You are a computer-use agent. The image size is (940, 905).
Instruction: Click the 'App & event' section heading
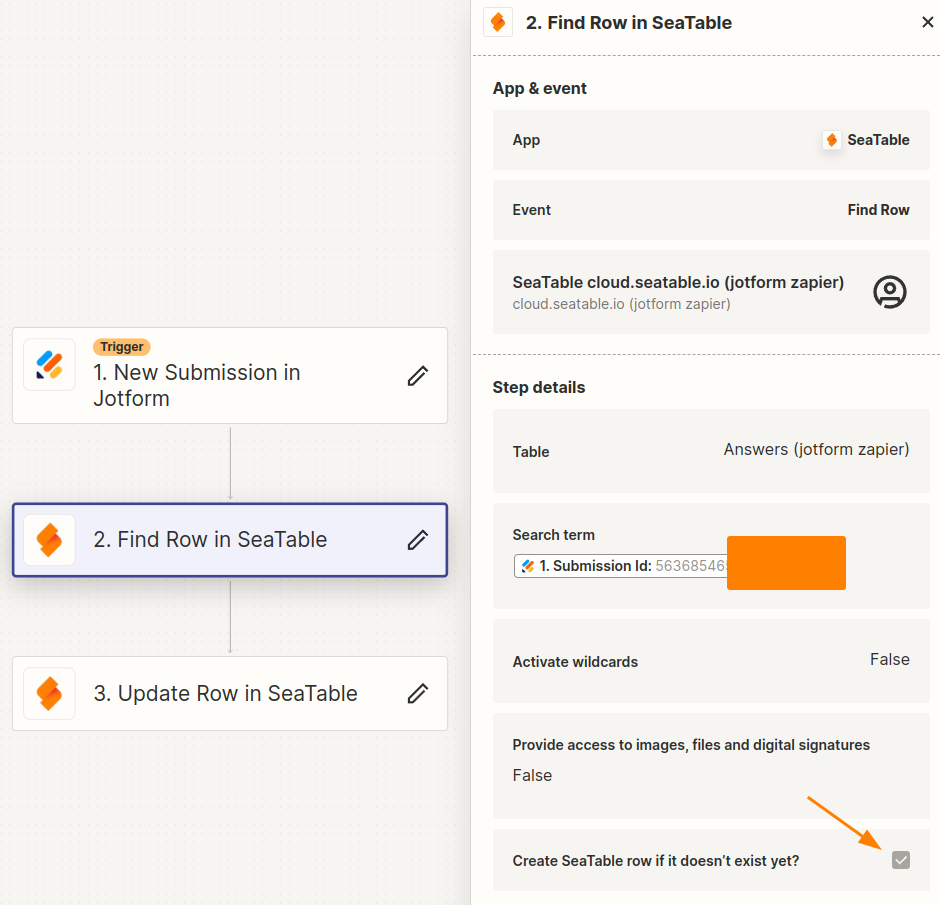point(540,88)
